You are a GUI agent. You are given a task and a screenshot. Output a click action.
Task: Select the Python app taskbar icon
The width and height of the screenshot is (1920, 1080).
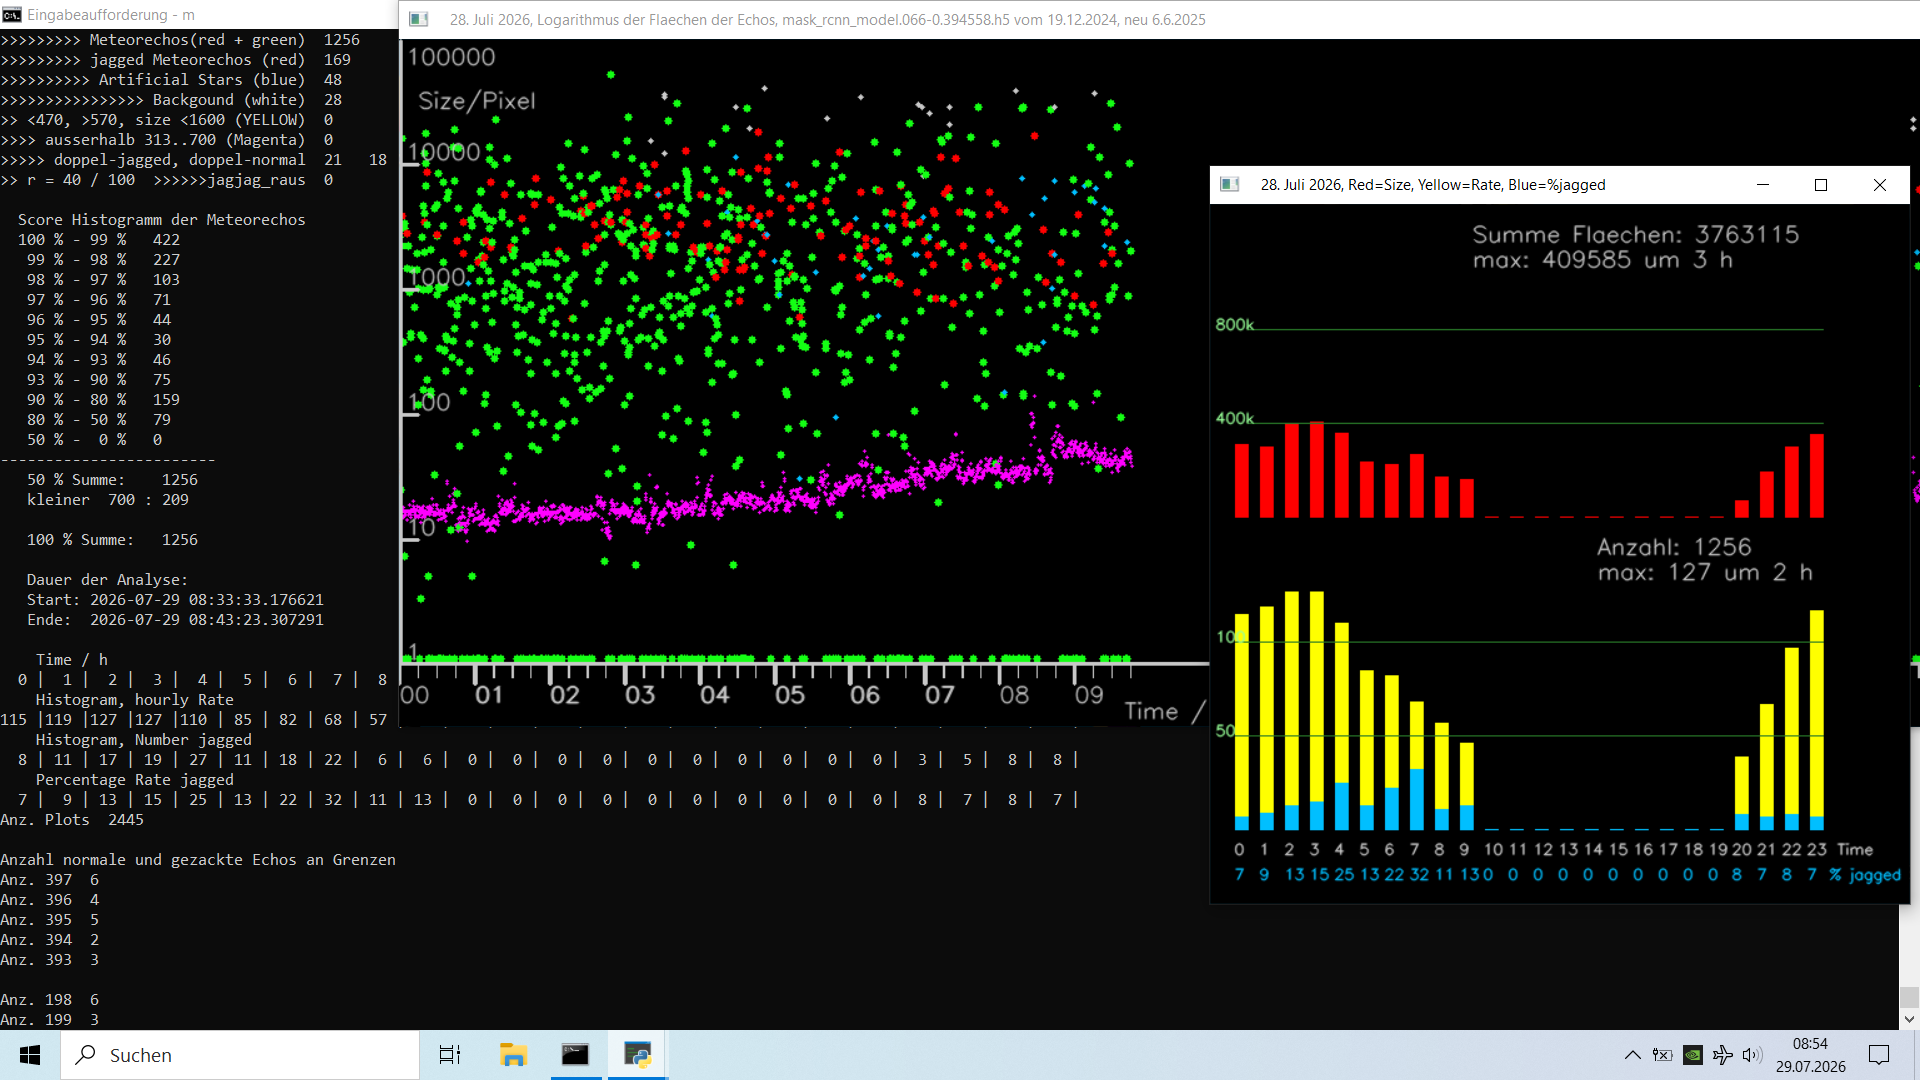pyautogui.click(x=637, y=1055)
